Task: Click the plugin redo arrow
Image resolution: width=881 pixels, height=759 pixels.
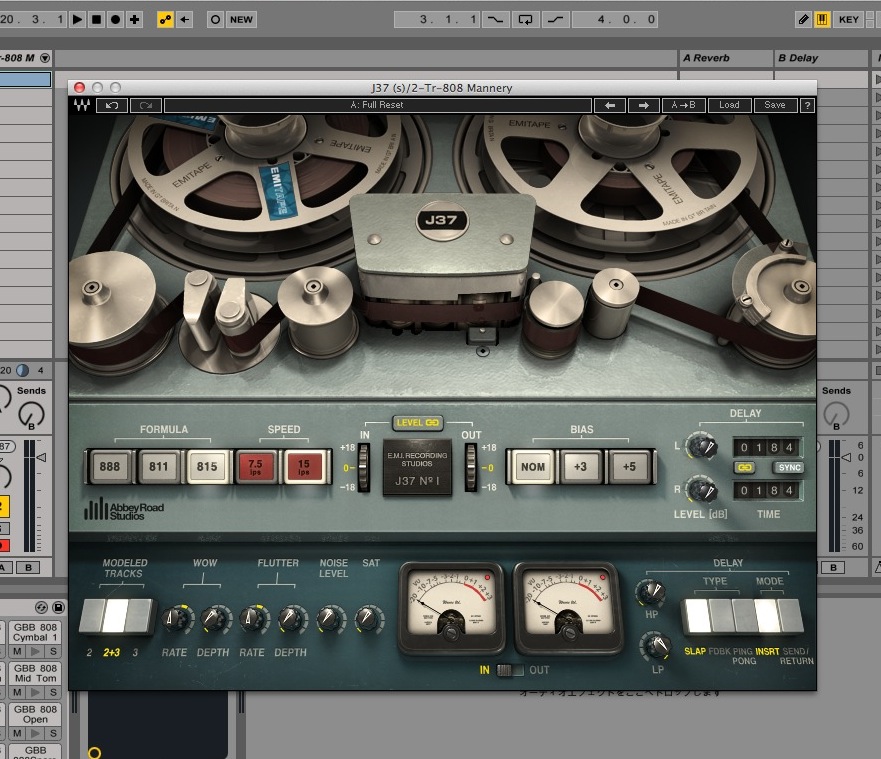Action: click(x=146, y=105)
